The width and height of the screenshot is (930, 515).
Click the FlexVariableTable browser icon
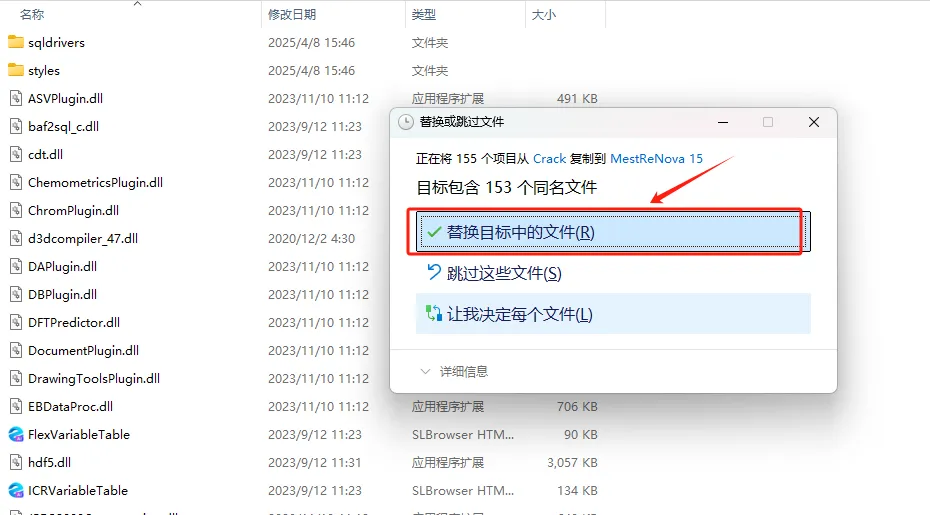point(16,435)
